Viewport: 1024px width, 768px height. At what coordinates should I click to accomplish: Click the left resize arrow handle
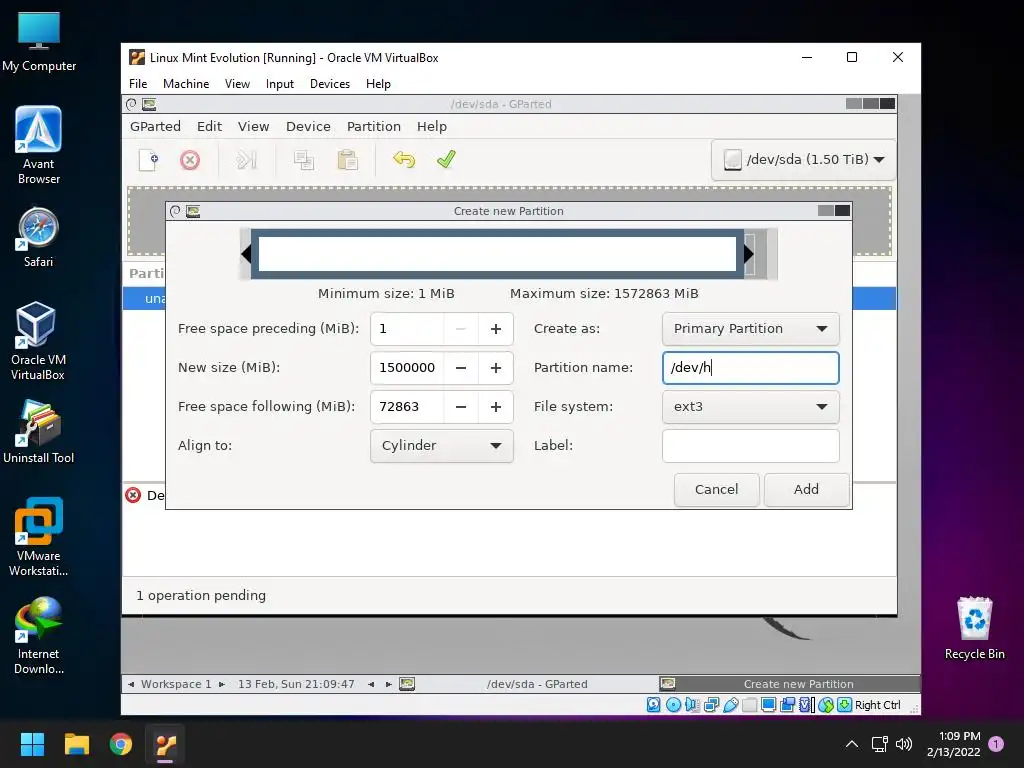tap(246, 254)
